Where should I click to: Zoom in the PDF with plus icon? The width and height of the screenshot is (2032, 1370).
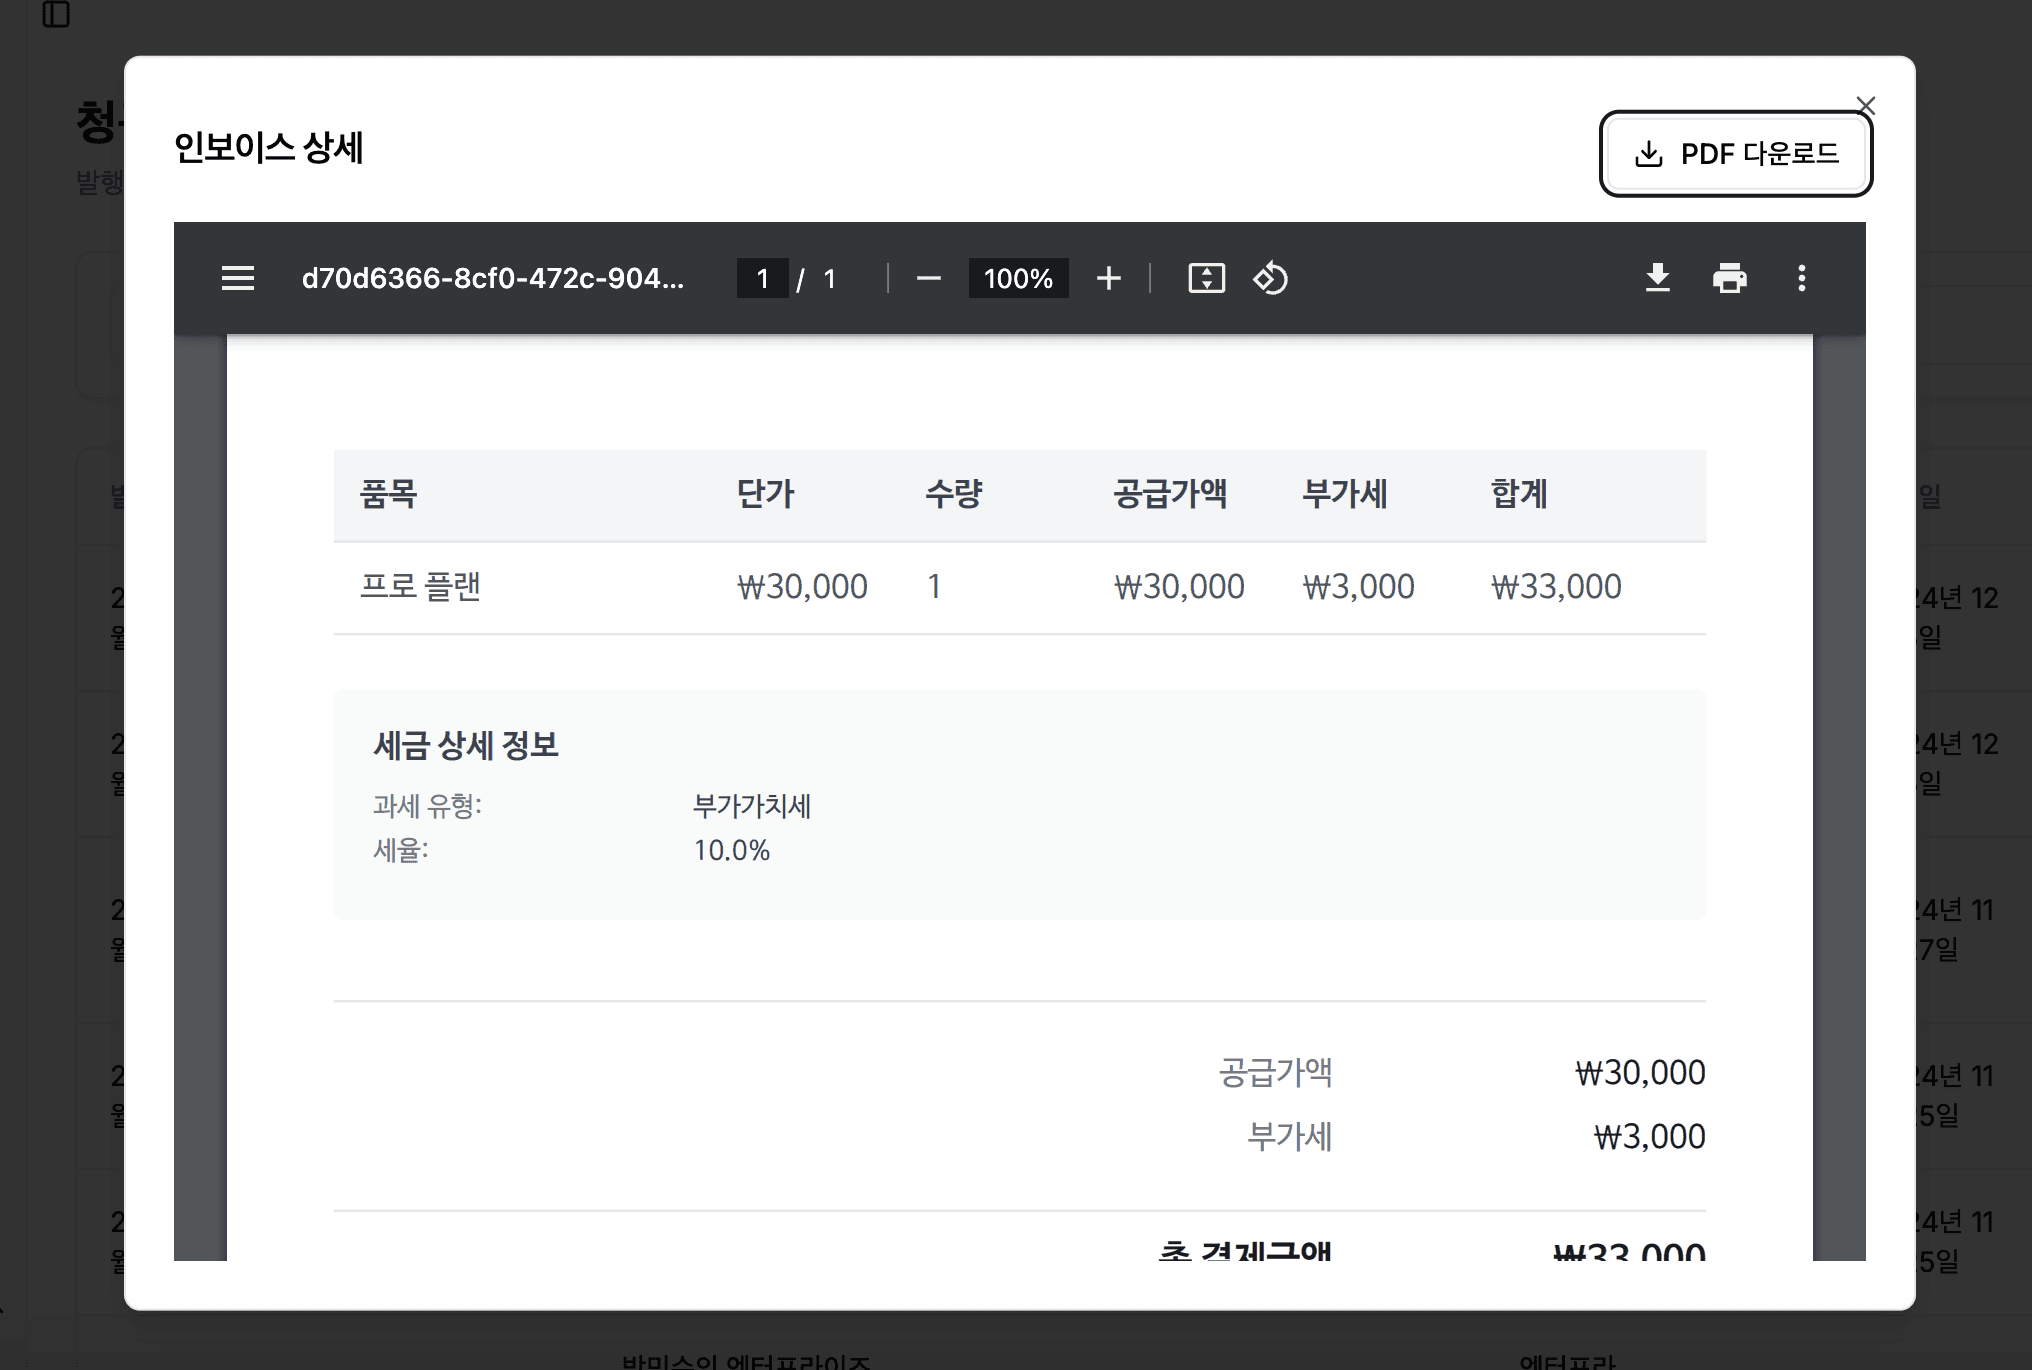(x=1108, y=278)
